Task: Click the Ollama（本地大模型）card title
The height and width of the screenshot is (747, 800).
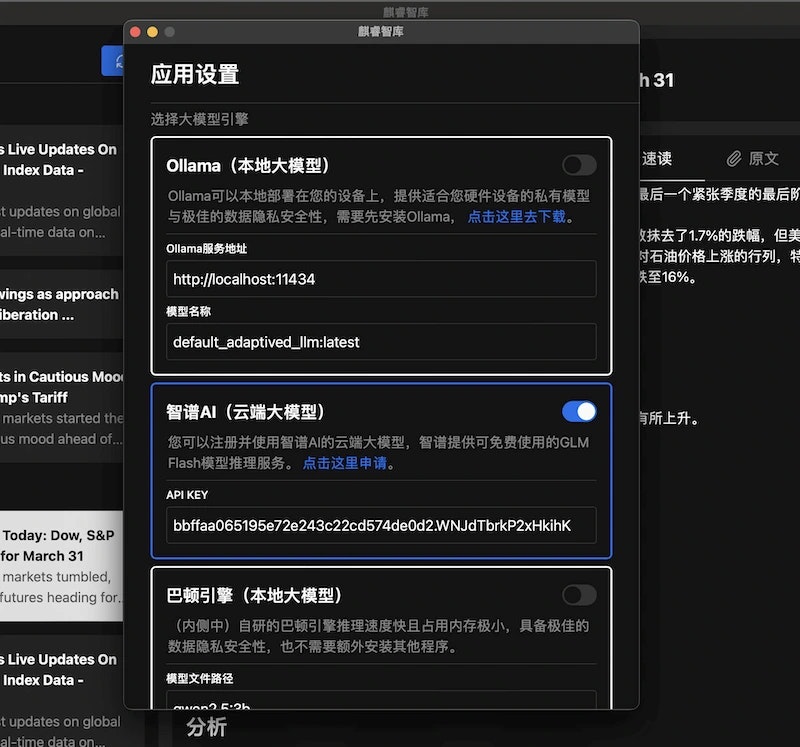Action: (248, 166)
